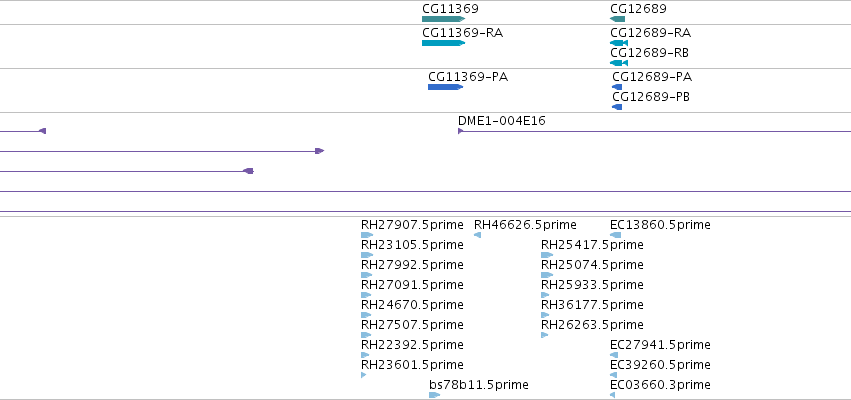Click the RH23601.5prime EST label
Screen dimensions: 851x400
pyautogui.click(x=412, y=365)
